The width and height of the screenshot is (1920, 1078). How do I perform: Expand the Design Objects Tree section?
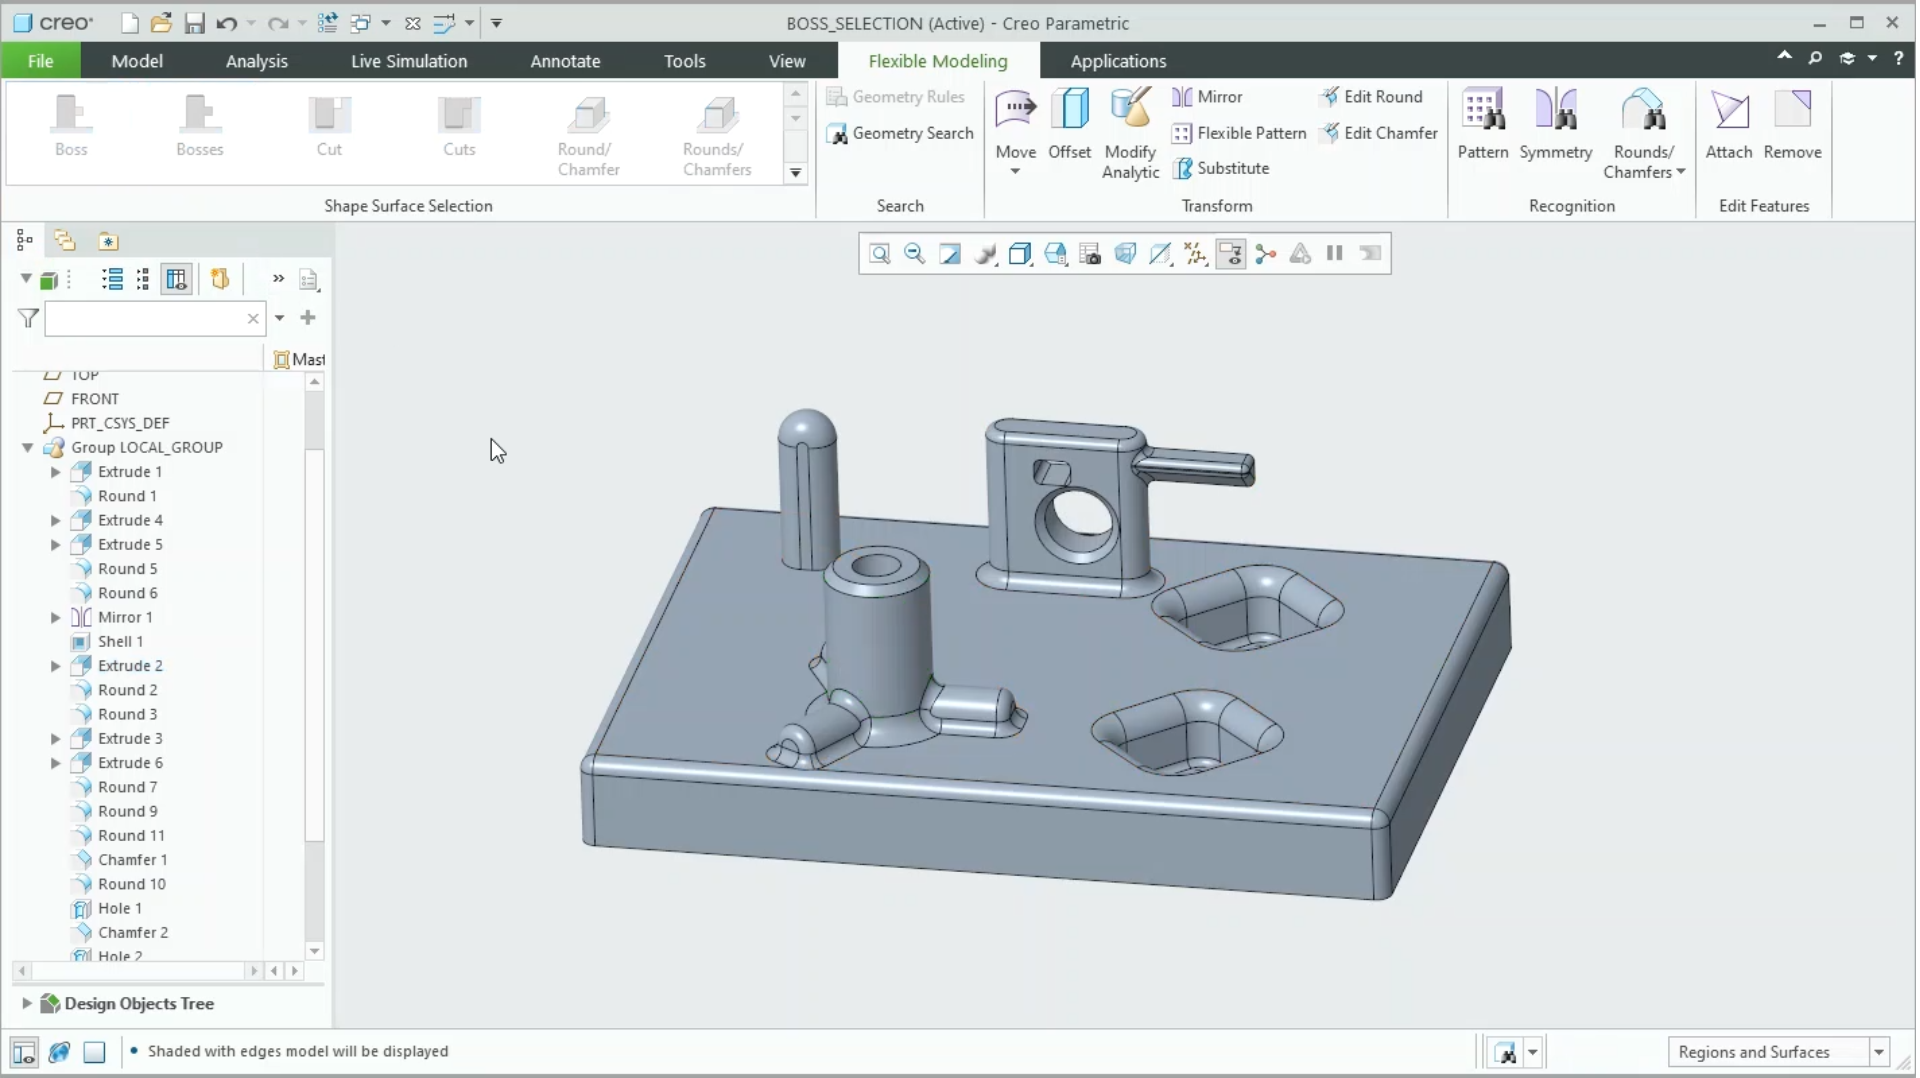pos(27,1003)
